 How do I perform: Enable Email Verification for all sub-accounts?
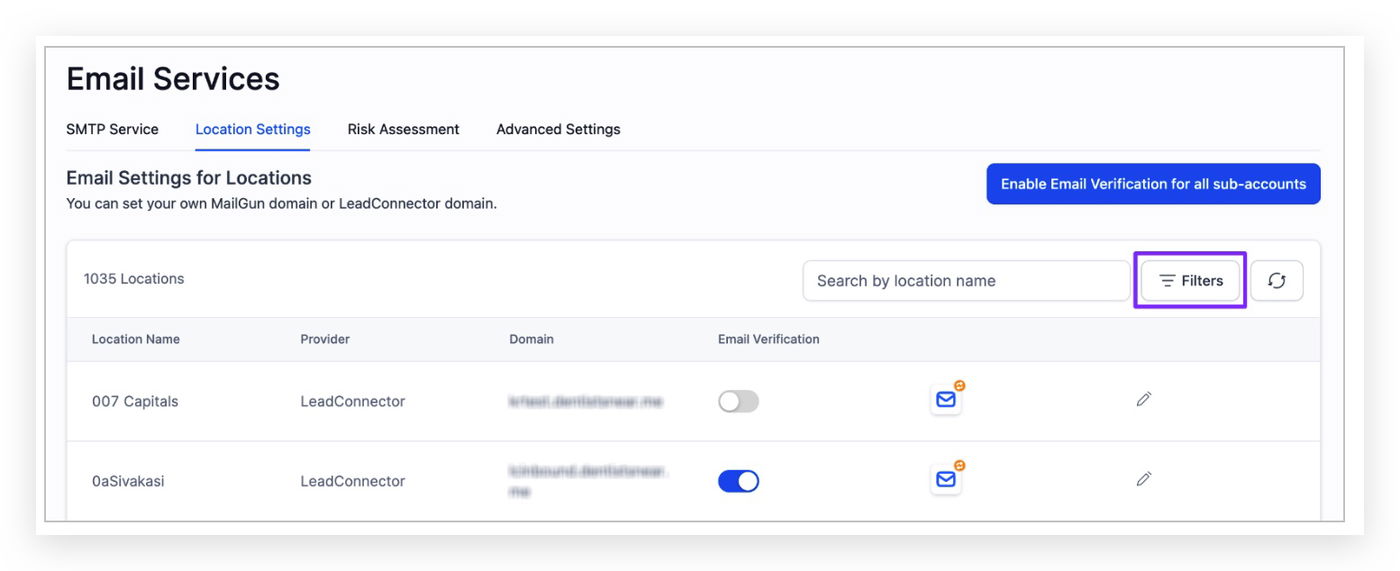1153,184
